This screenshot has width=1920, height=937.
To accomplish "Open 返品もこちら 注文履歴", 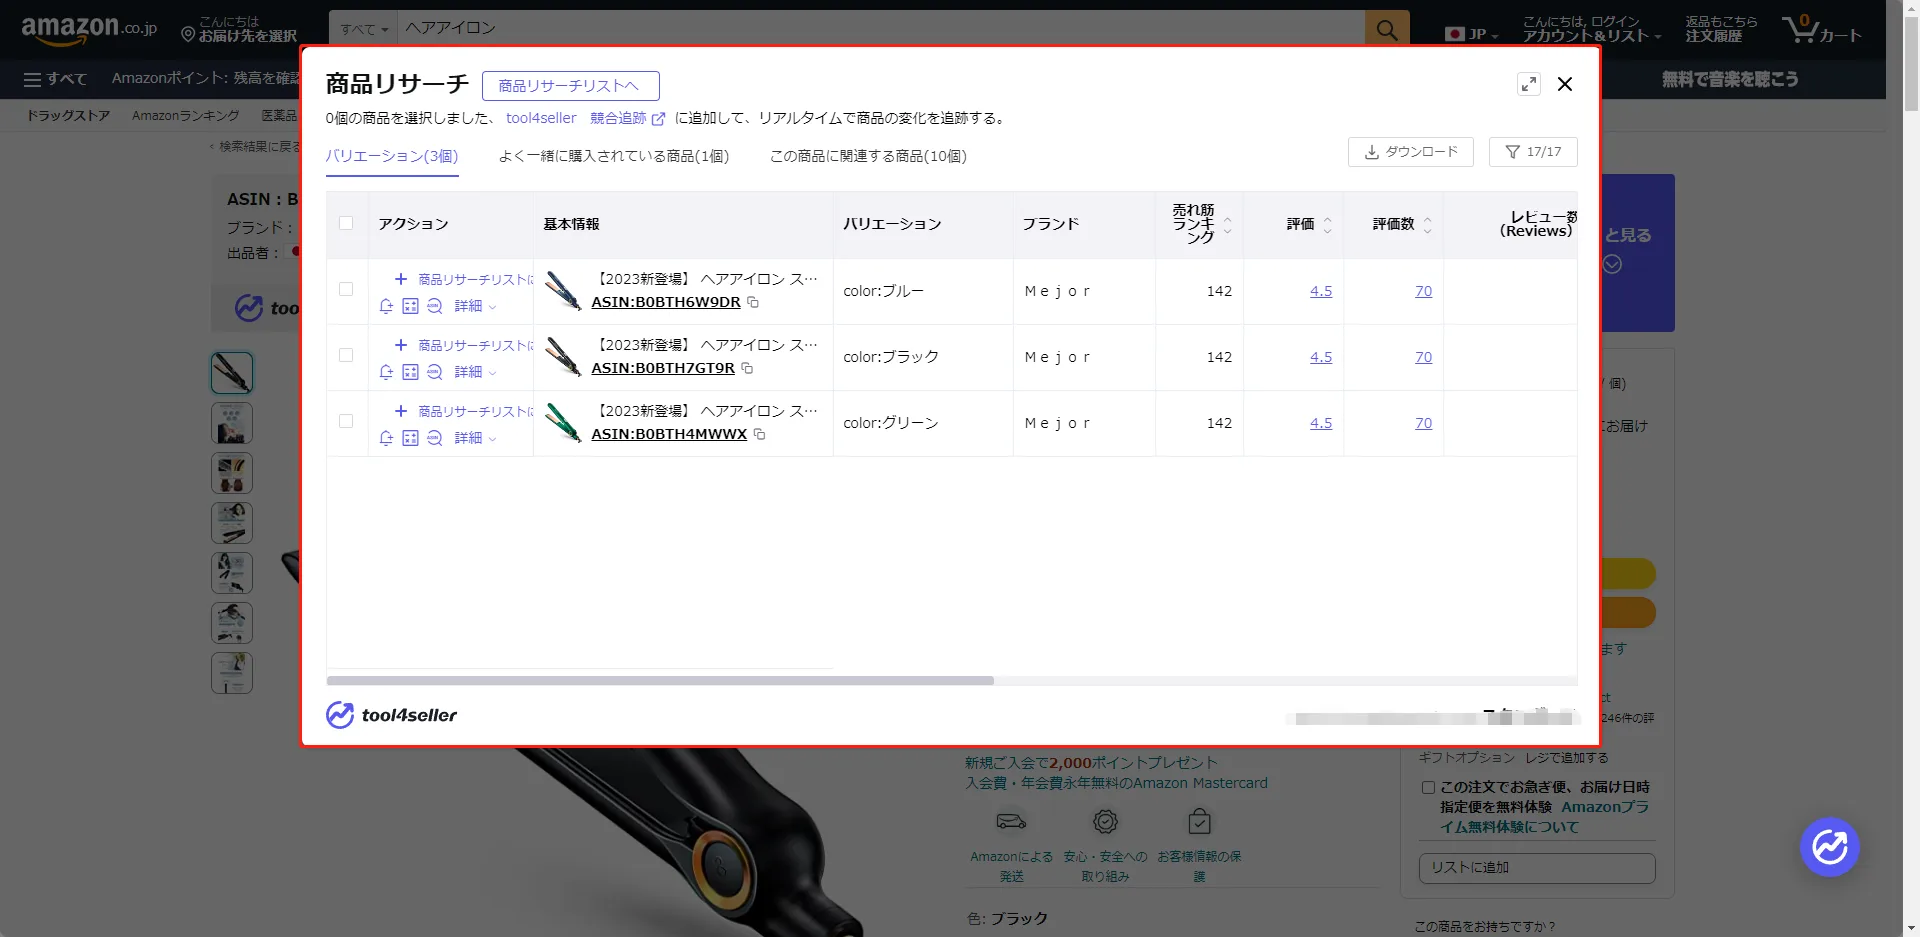I will [1720, 29].
